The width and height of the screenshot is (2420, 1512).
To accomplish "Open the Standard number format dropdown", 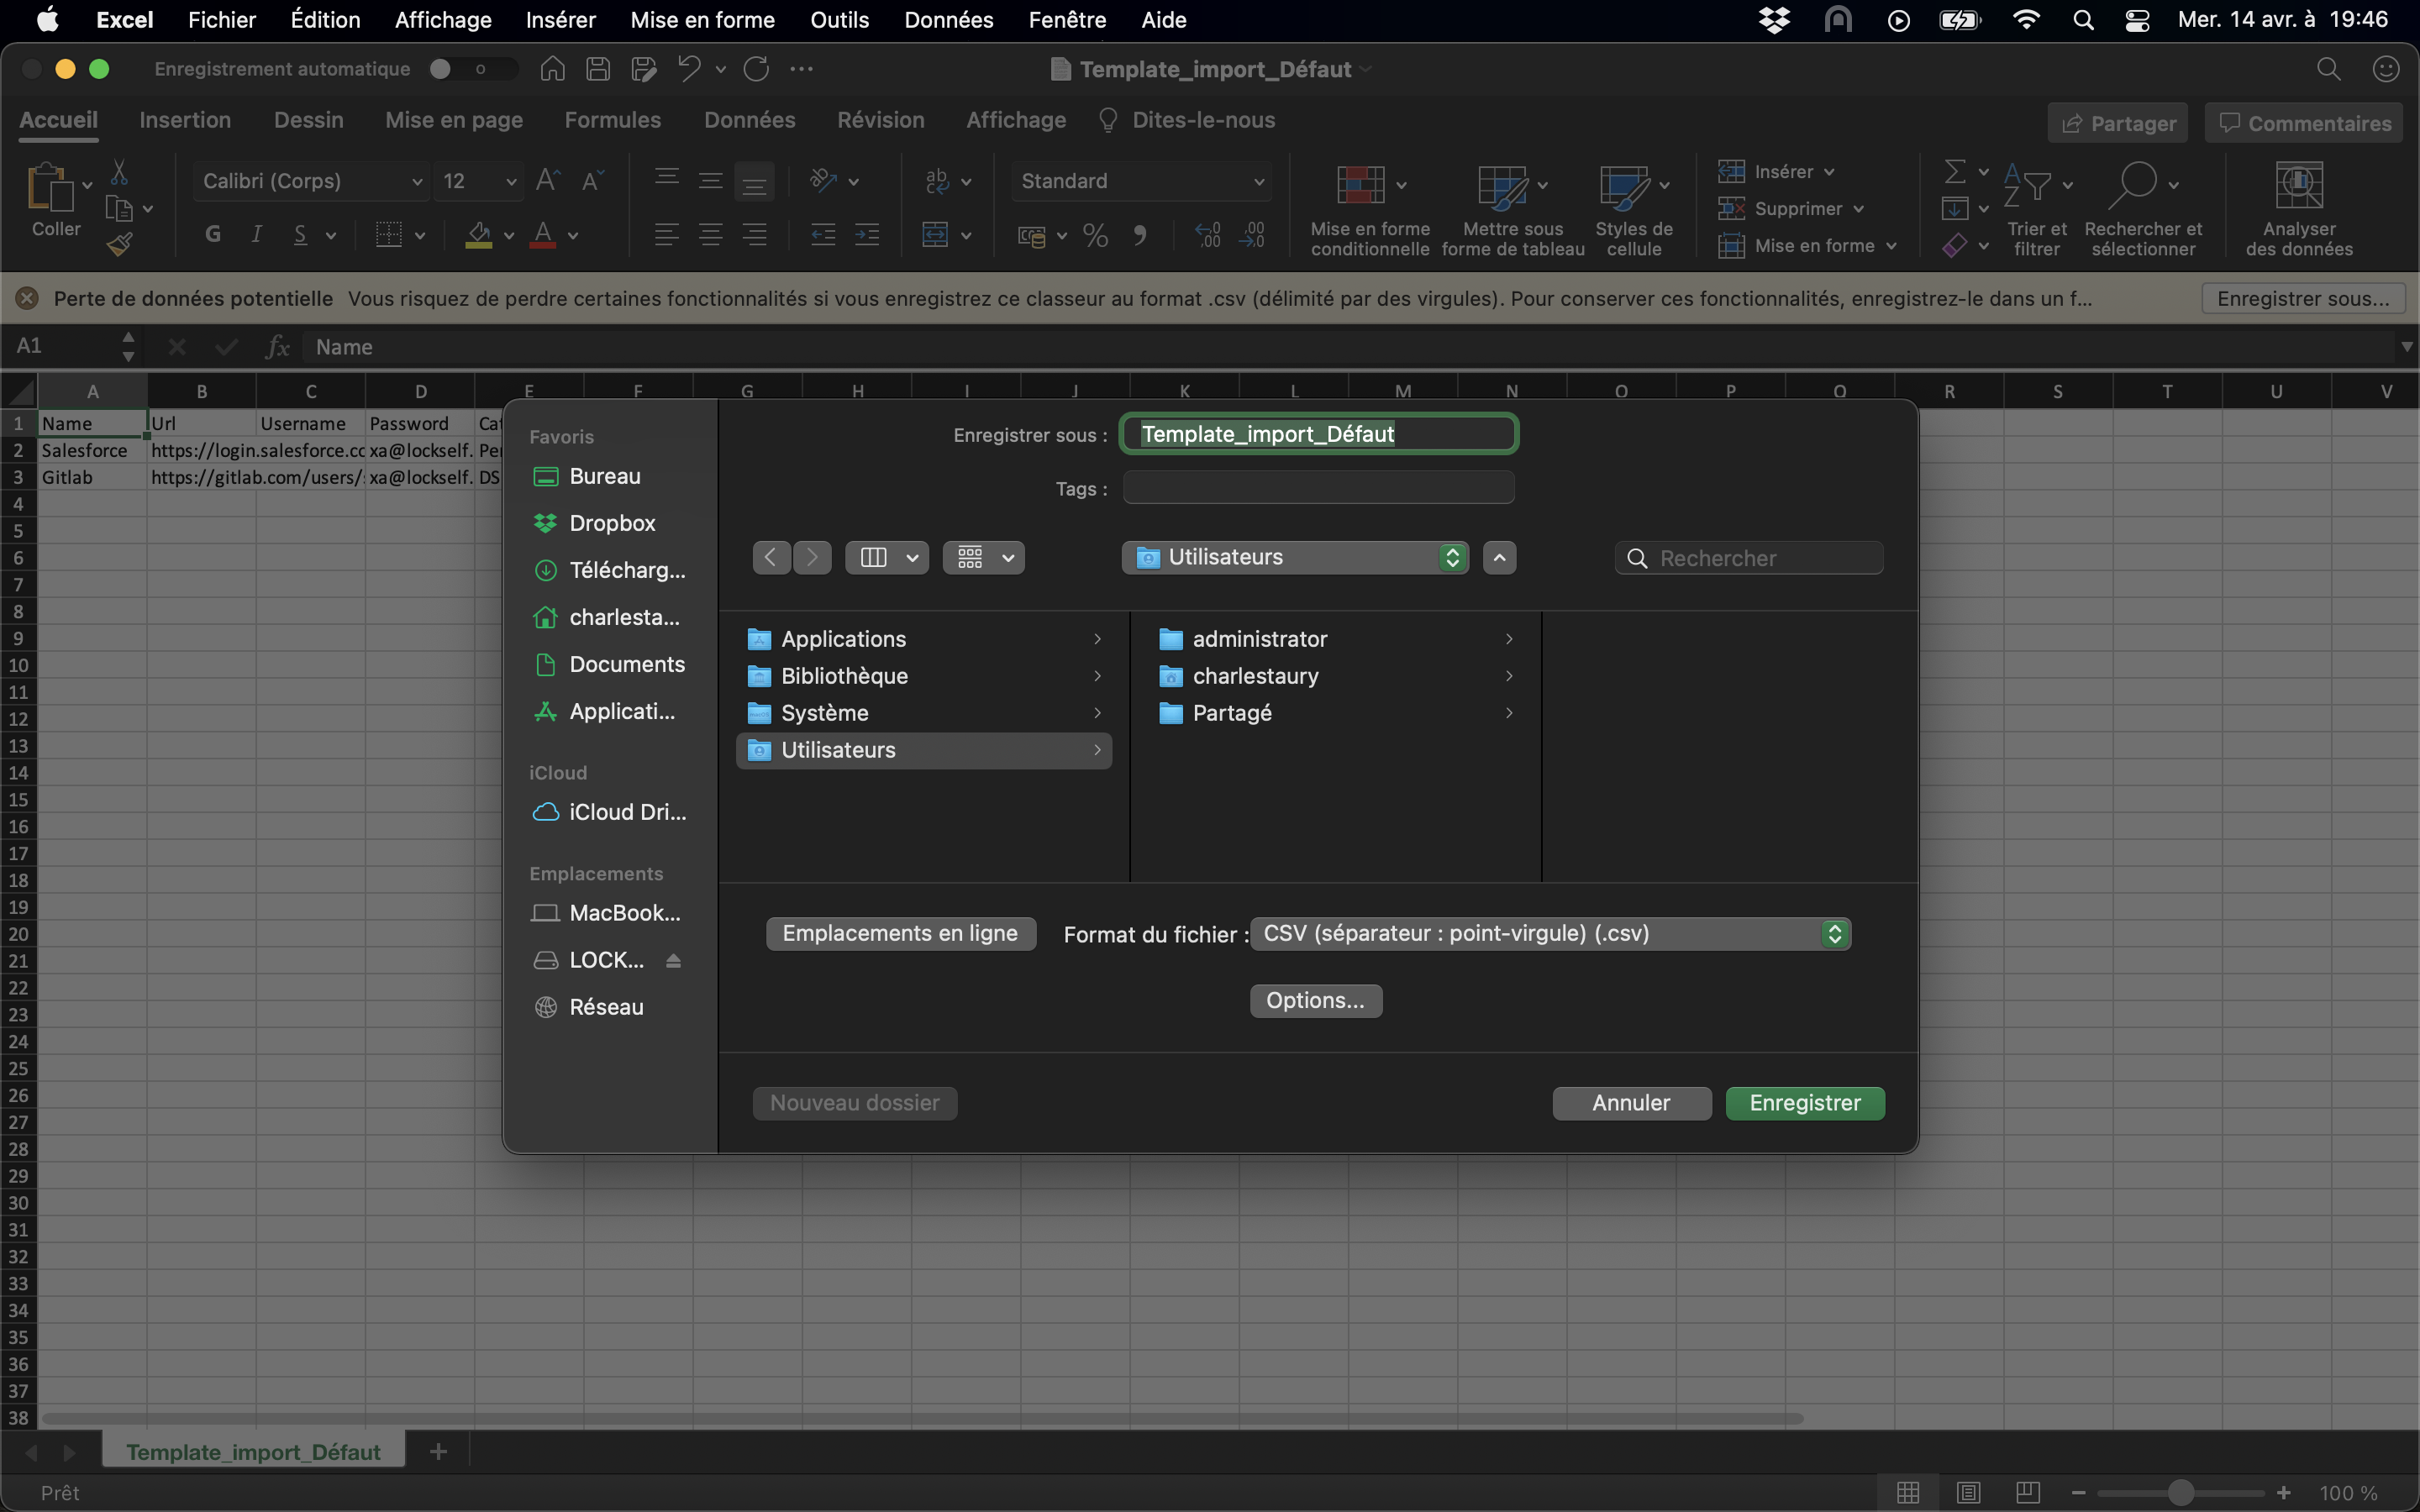I will click(1141, 181).
